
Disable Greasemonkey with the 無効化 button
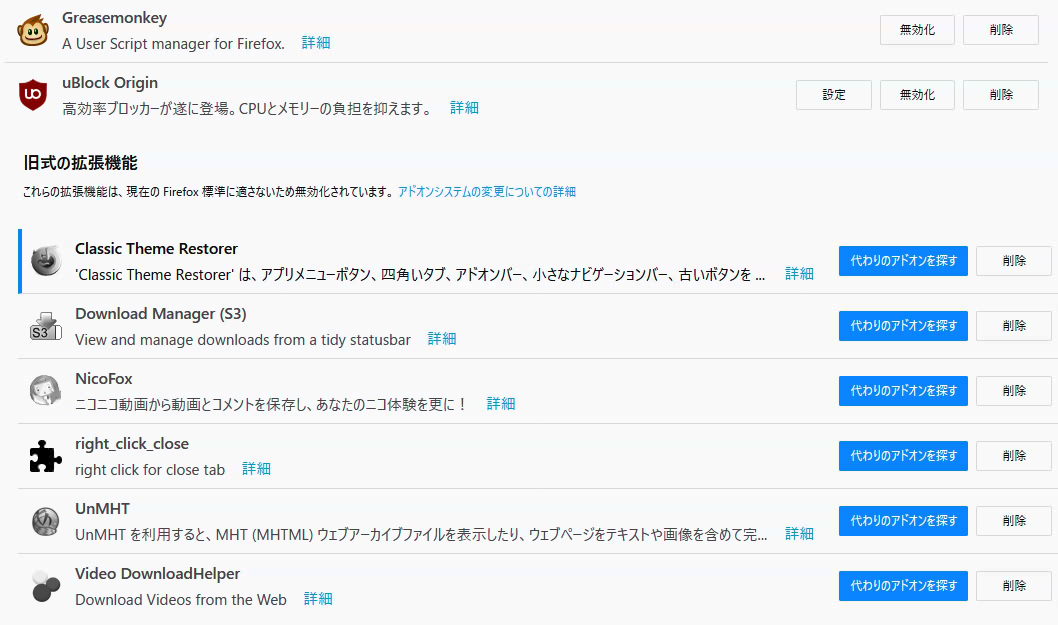(917, 30)
